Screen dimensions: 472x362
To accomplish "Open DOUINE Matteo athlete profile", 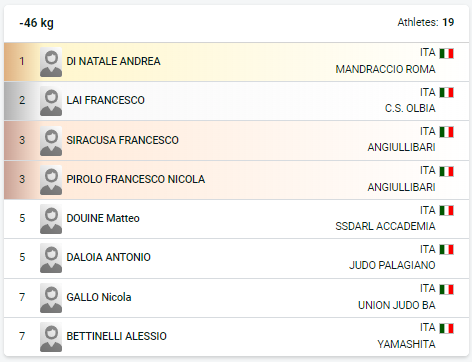I will point(103,218).
